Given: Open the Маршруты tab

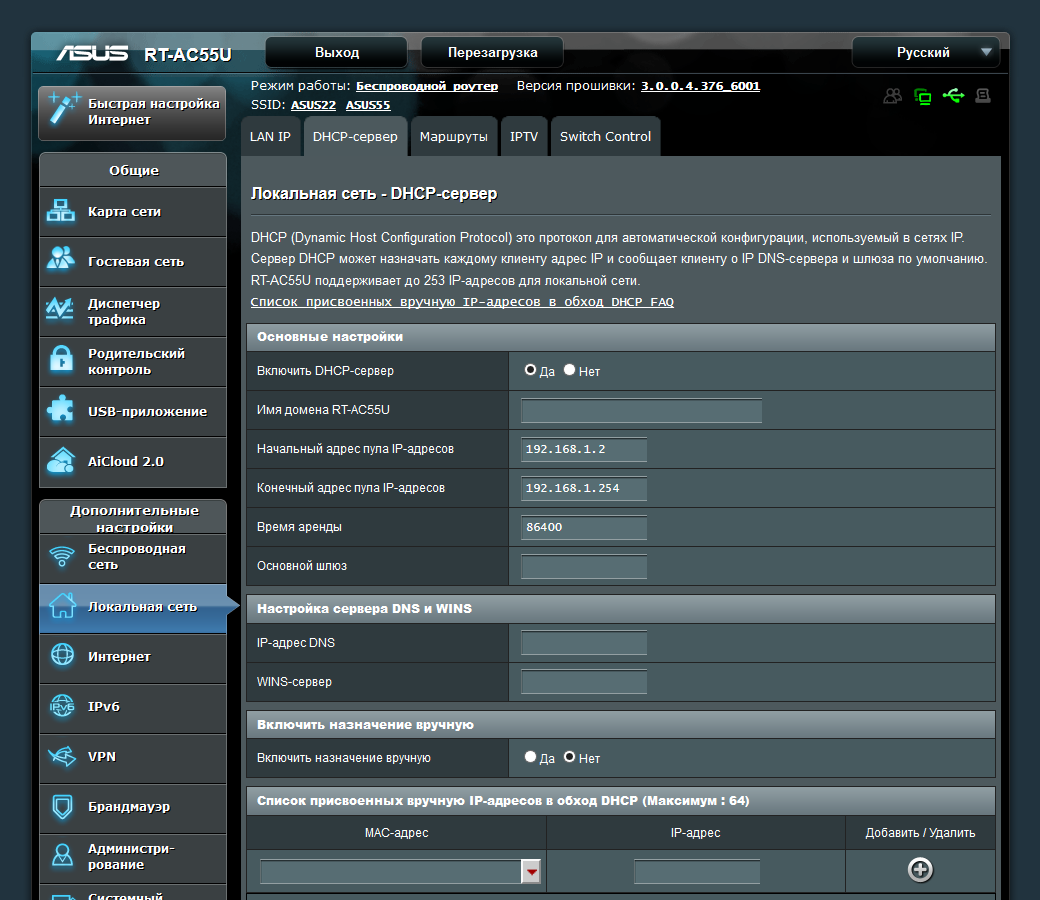Looking at the screenshot, I should click(454, 137).
